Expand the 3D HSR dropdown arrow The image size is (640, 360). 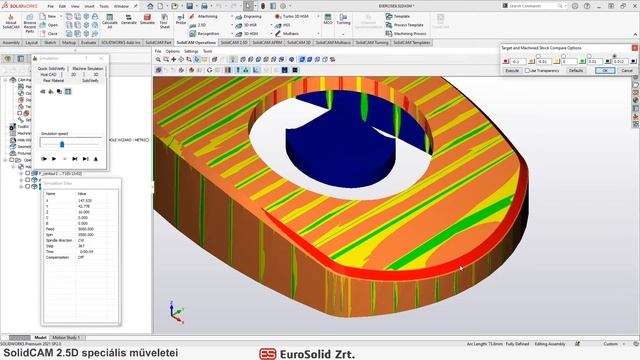click(271, 25)
